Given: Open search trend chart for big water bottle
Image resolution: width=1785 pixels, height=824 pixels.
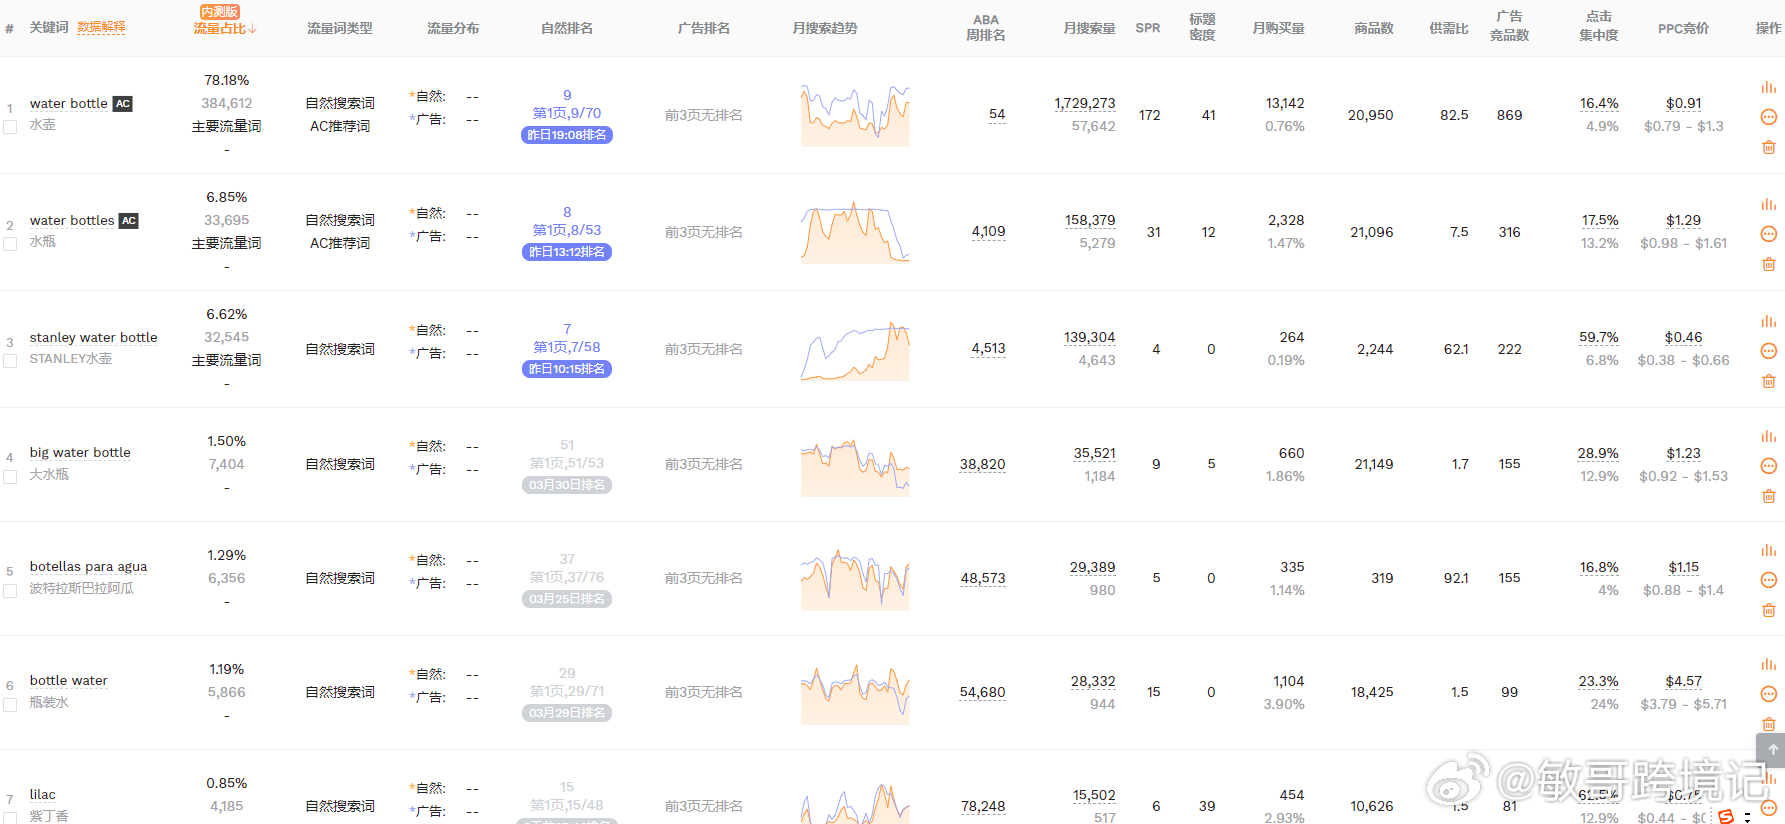Looking at the screenshot, I should click(x=855, y=465).
